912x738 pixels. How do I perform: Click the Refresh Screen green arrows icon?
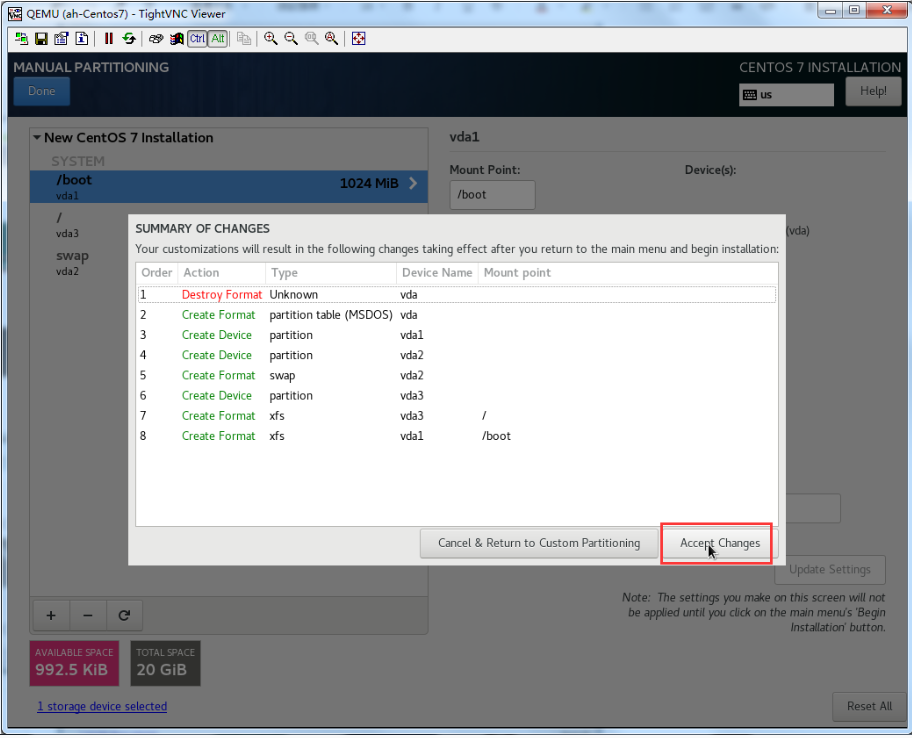click(x=129, y=39)
